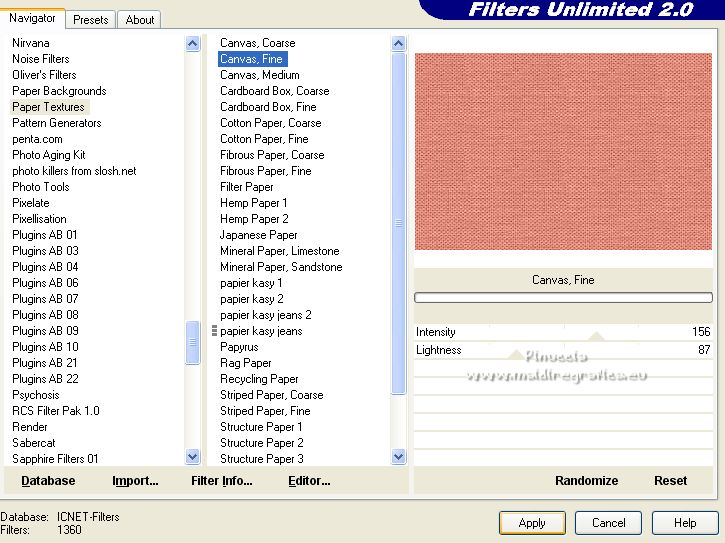This screenshot has height=543, width=725.
Task: Choose the Canvas, Medium filter
Action: click(259, 75)
